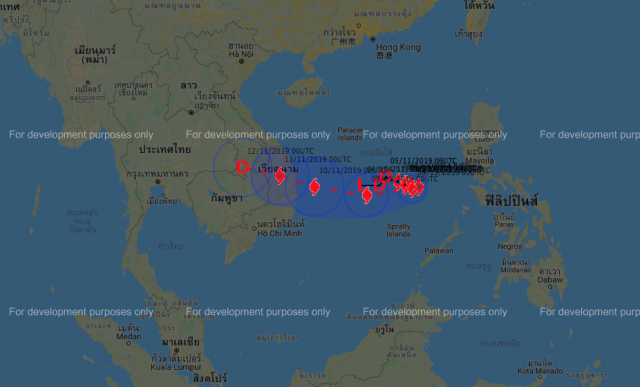This screenshot has height=387, width=640.
Task: Click the filled storm symbol below red L
Action: pos(367,195)
